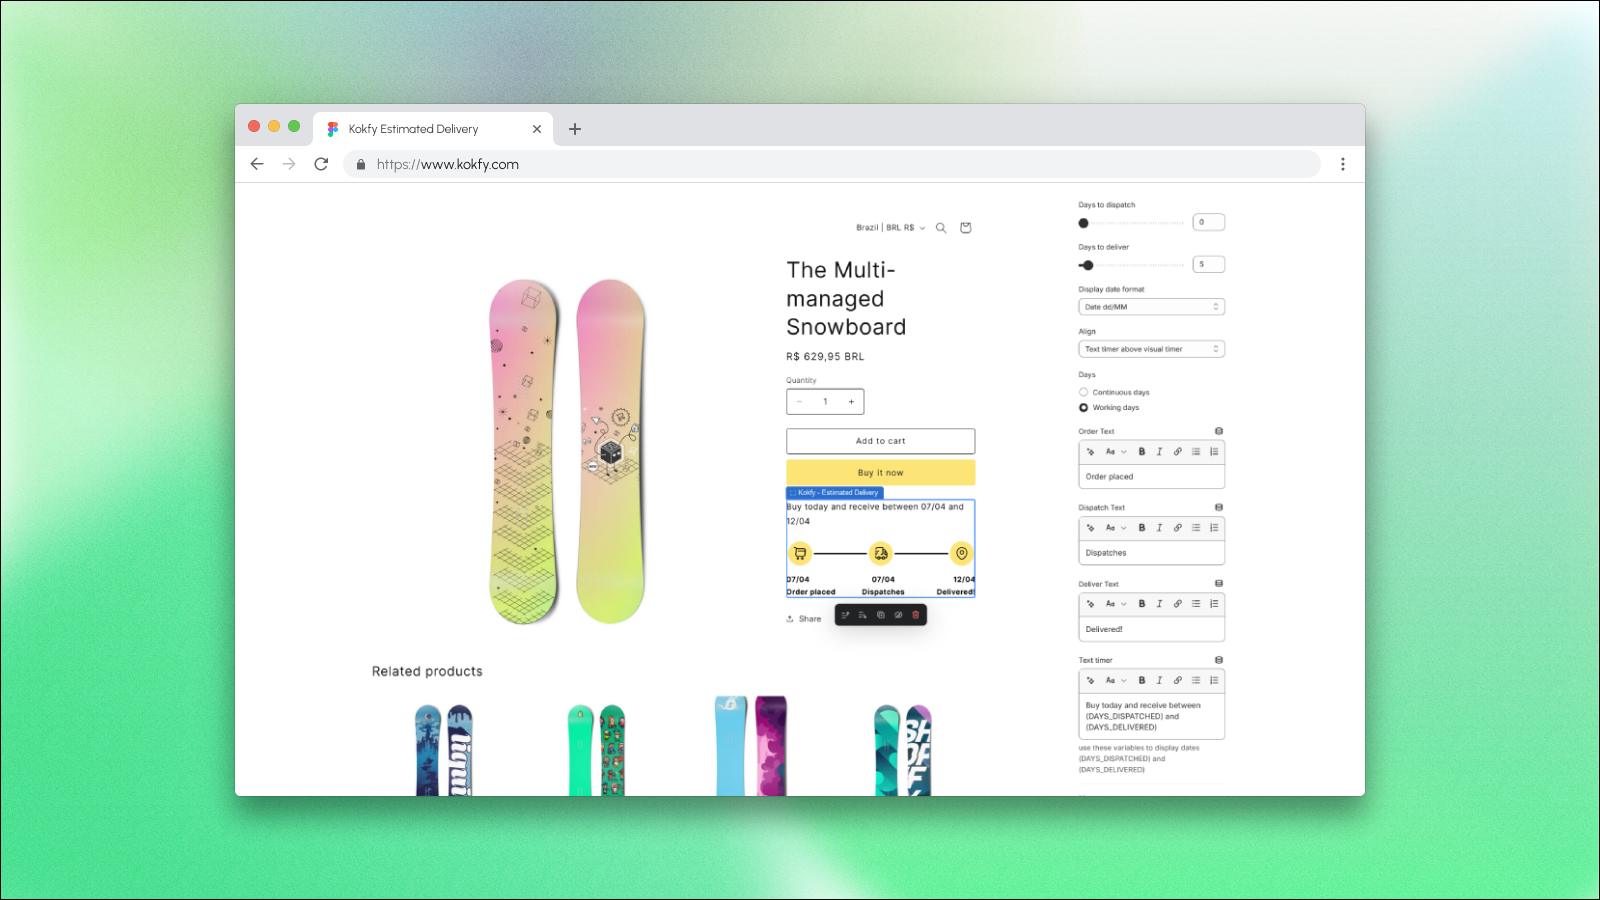This screenshot has width=1600, height=900.
Task: Increase quantity with the plus button
Action: (x=851, y=402)
